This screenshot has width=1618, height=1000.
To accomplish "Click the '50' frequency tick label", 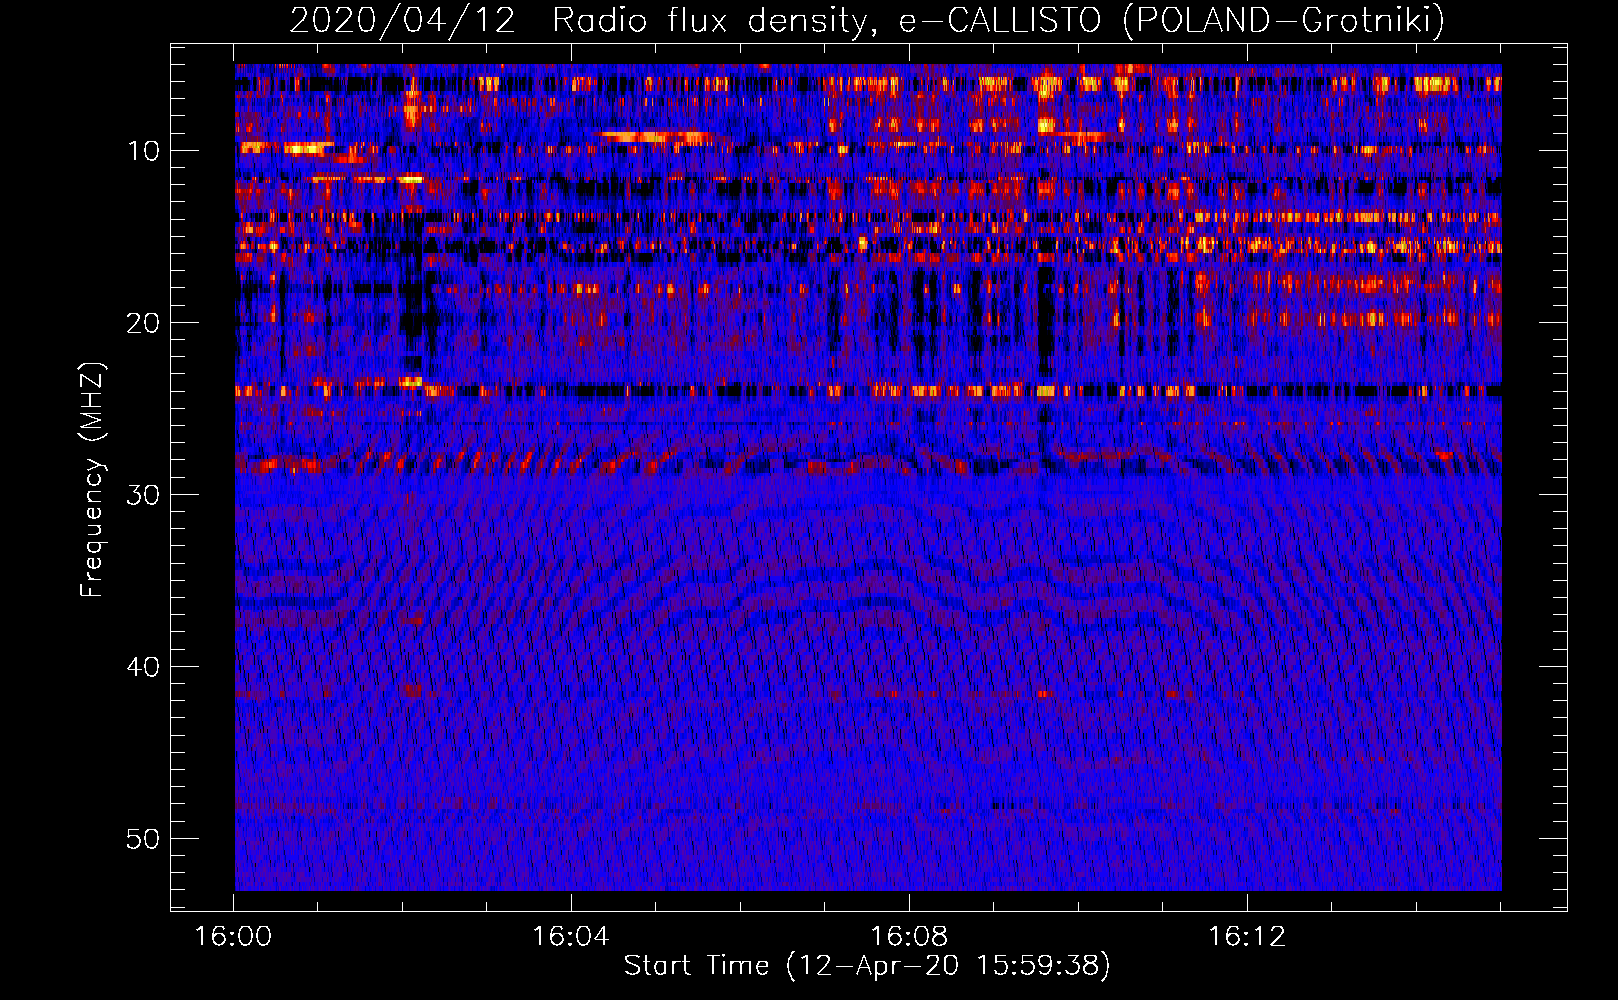I will [x=144, y=839].
